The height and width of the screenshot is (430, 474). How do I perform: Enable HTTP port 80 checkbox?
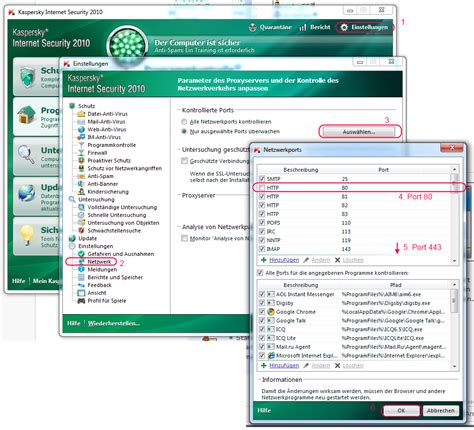point(262,188)
